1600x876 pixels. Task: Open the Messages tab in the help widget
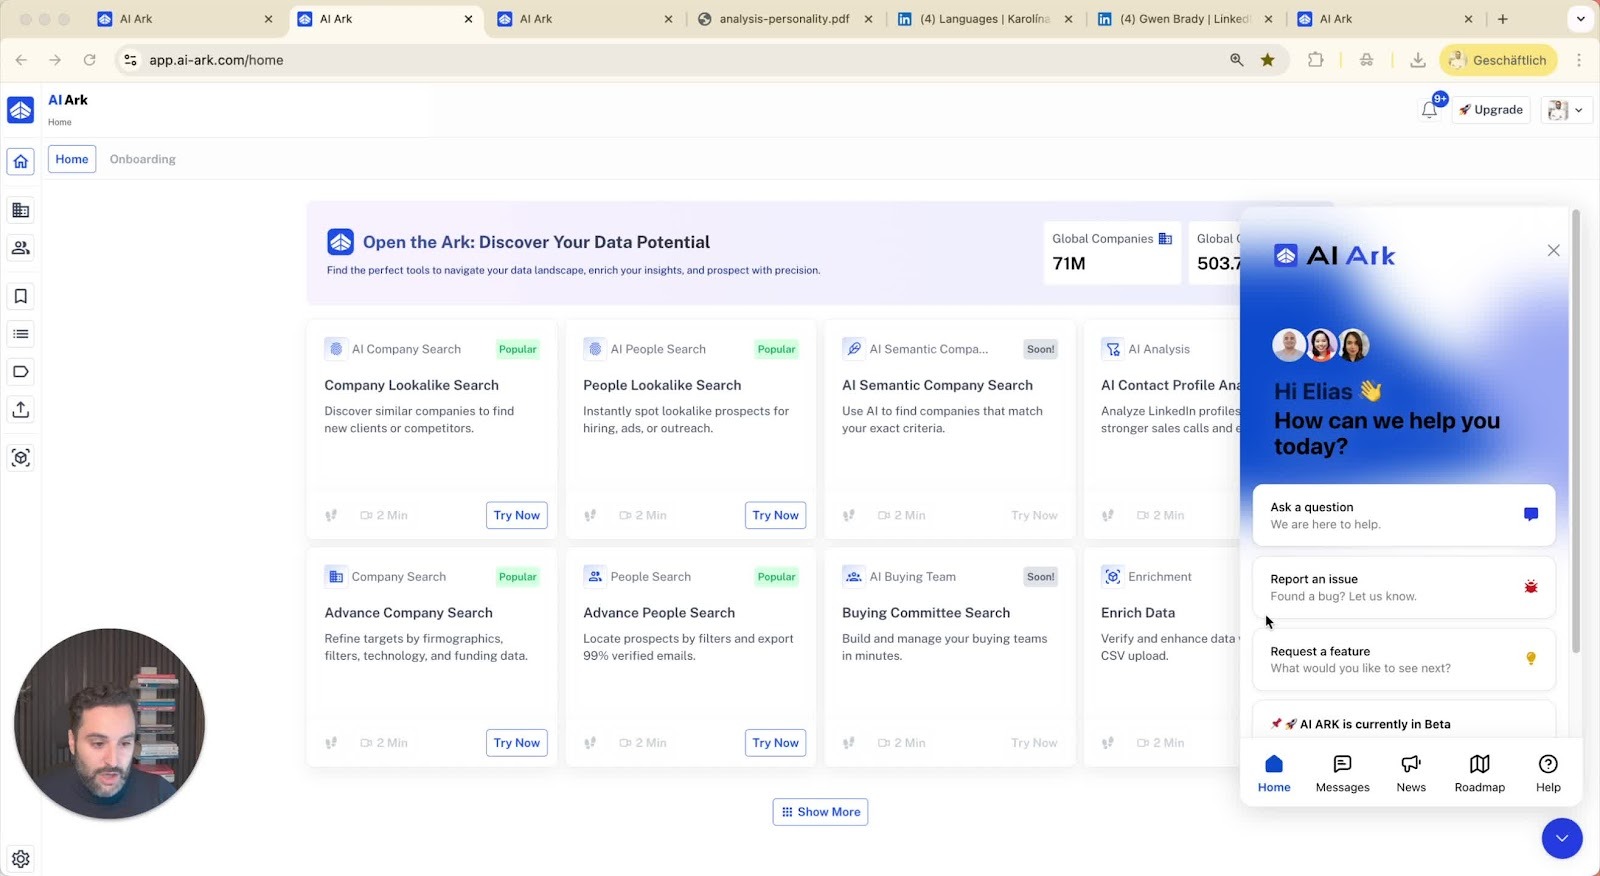click(x=1343, y=774)
